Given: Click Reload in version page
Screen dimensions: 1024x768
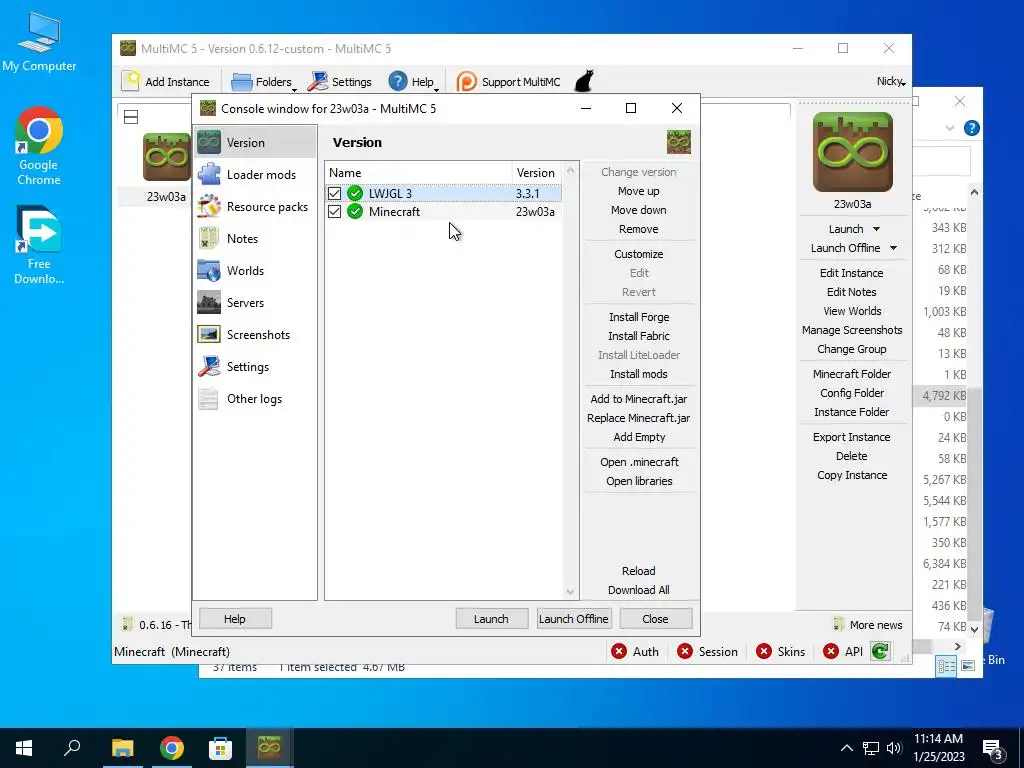Looking at the screenshot, I should pyautogui.click(x=639, y=571).
